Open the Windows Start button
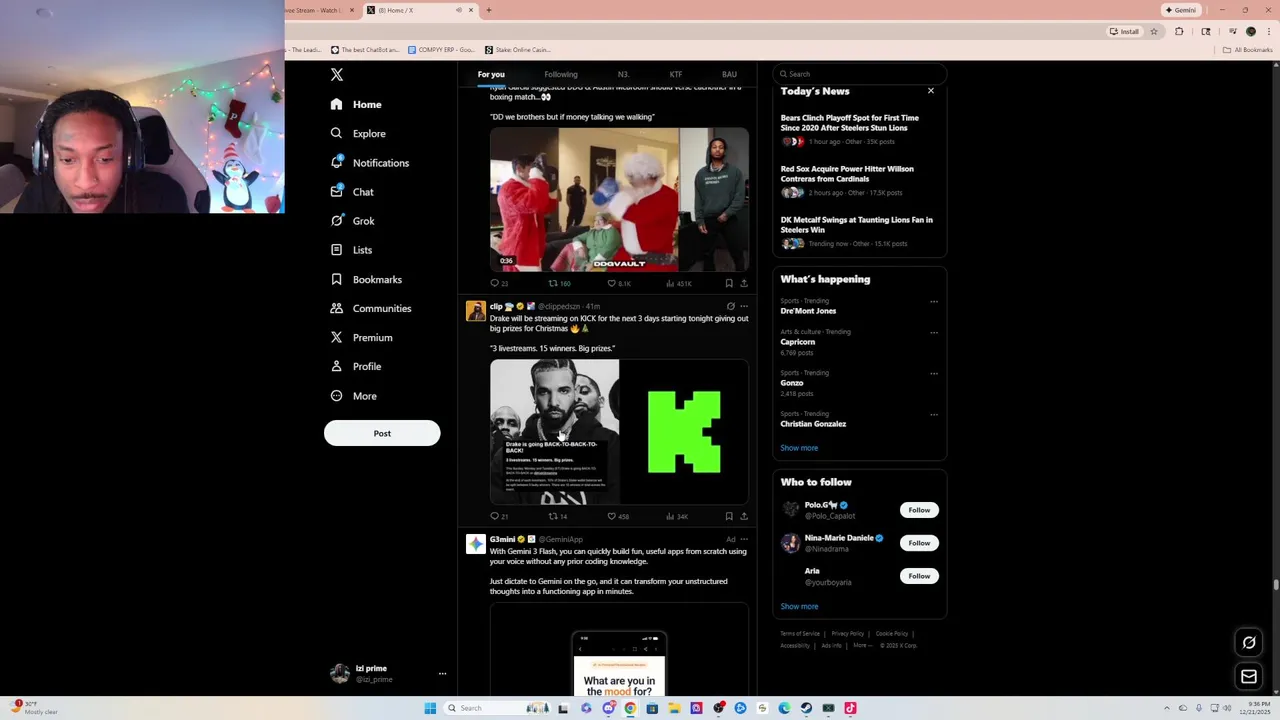The image size is (1280, 720). (430, 708)
